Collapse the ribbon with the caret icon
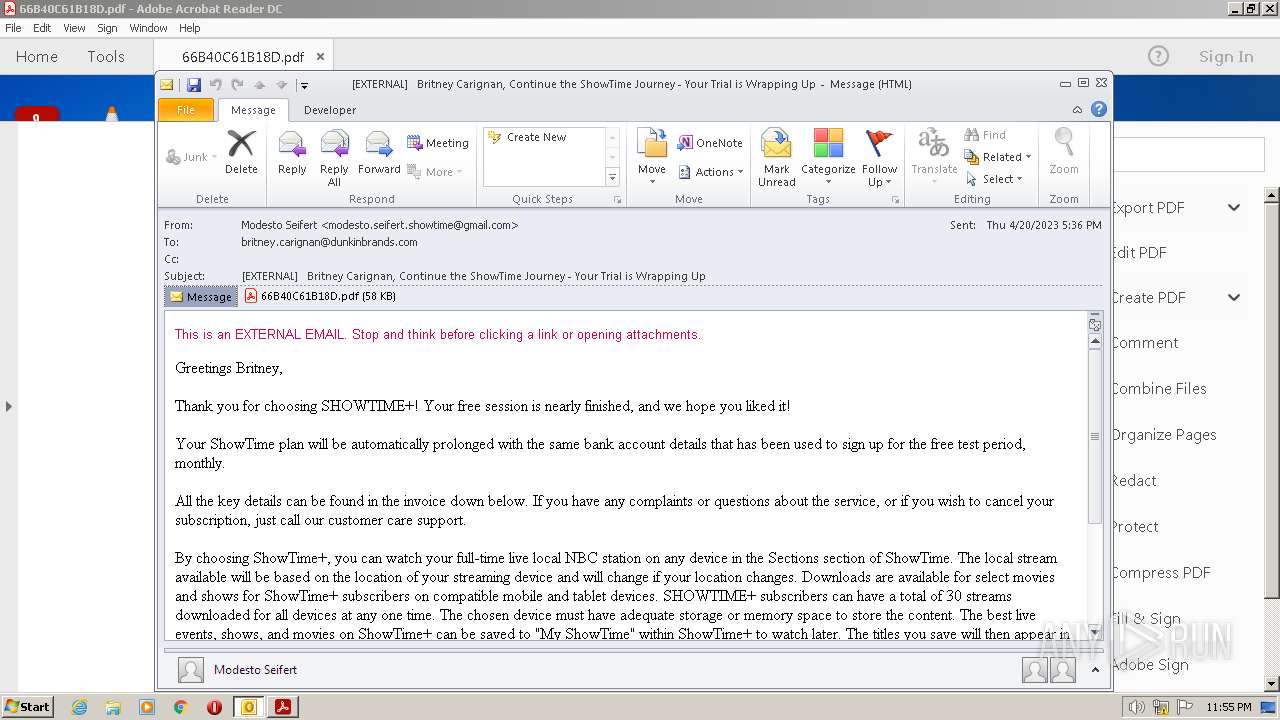Image resolution: width=1280 pixels, height=720 pixels. pos(1077,110)
